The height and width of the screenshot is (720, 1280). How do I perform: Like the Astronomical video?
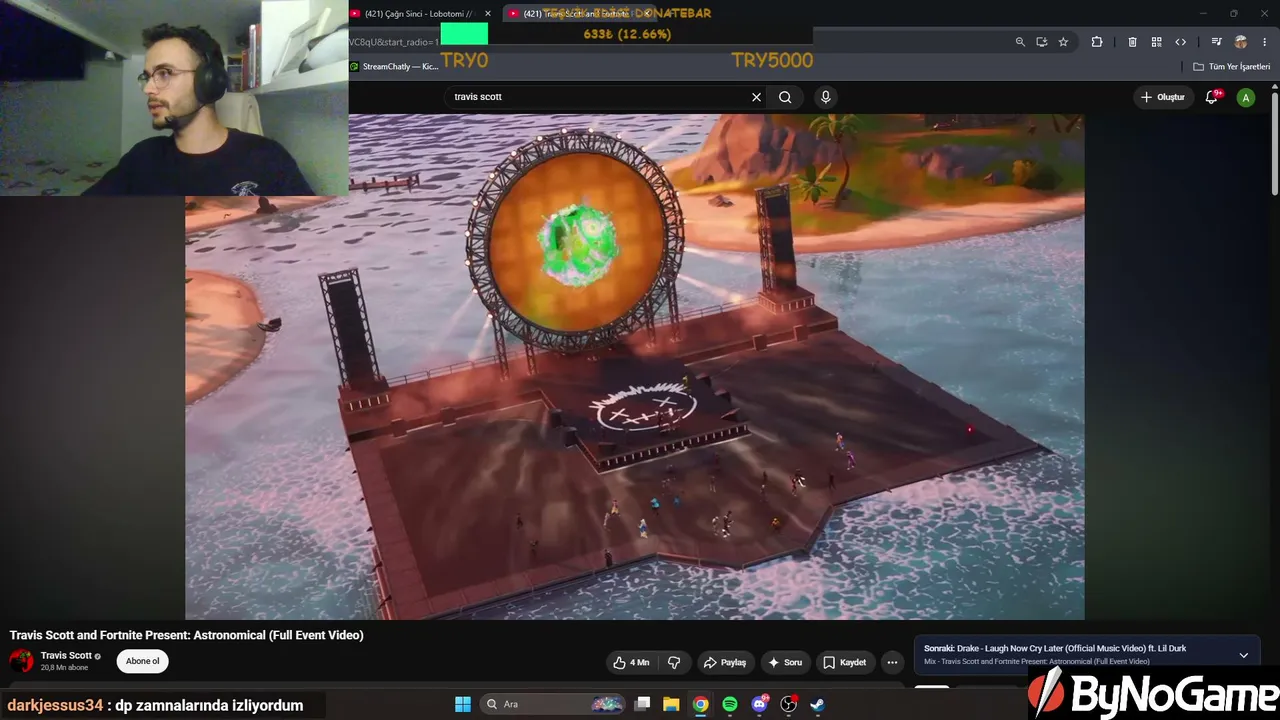[631, 662]
